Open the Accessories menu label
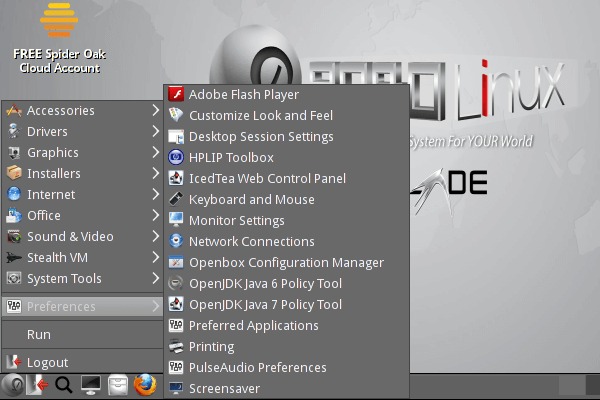 60,111
